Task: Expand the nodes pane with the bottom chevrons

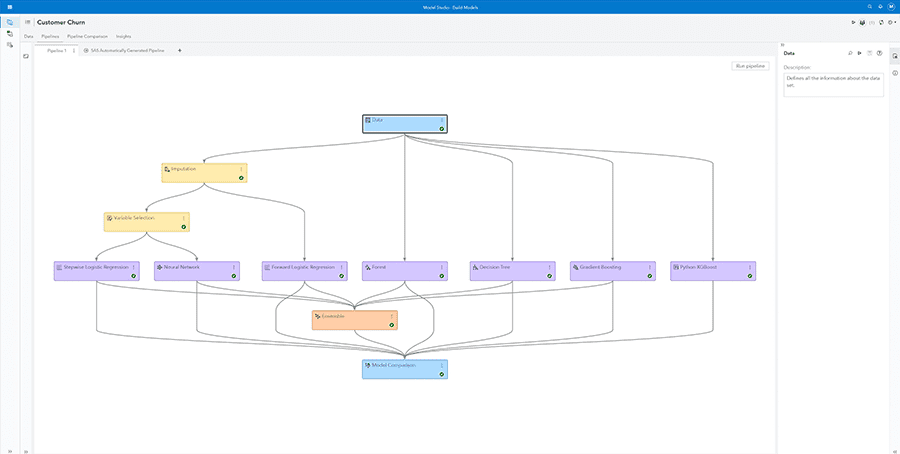Action: (x=26, y=451)
